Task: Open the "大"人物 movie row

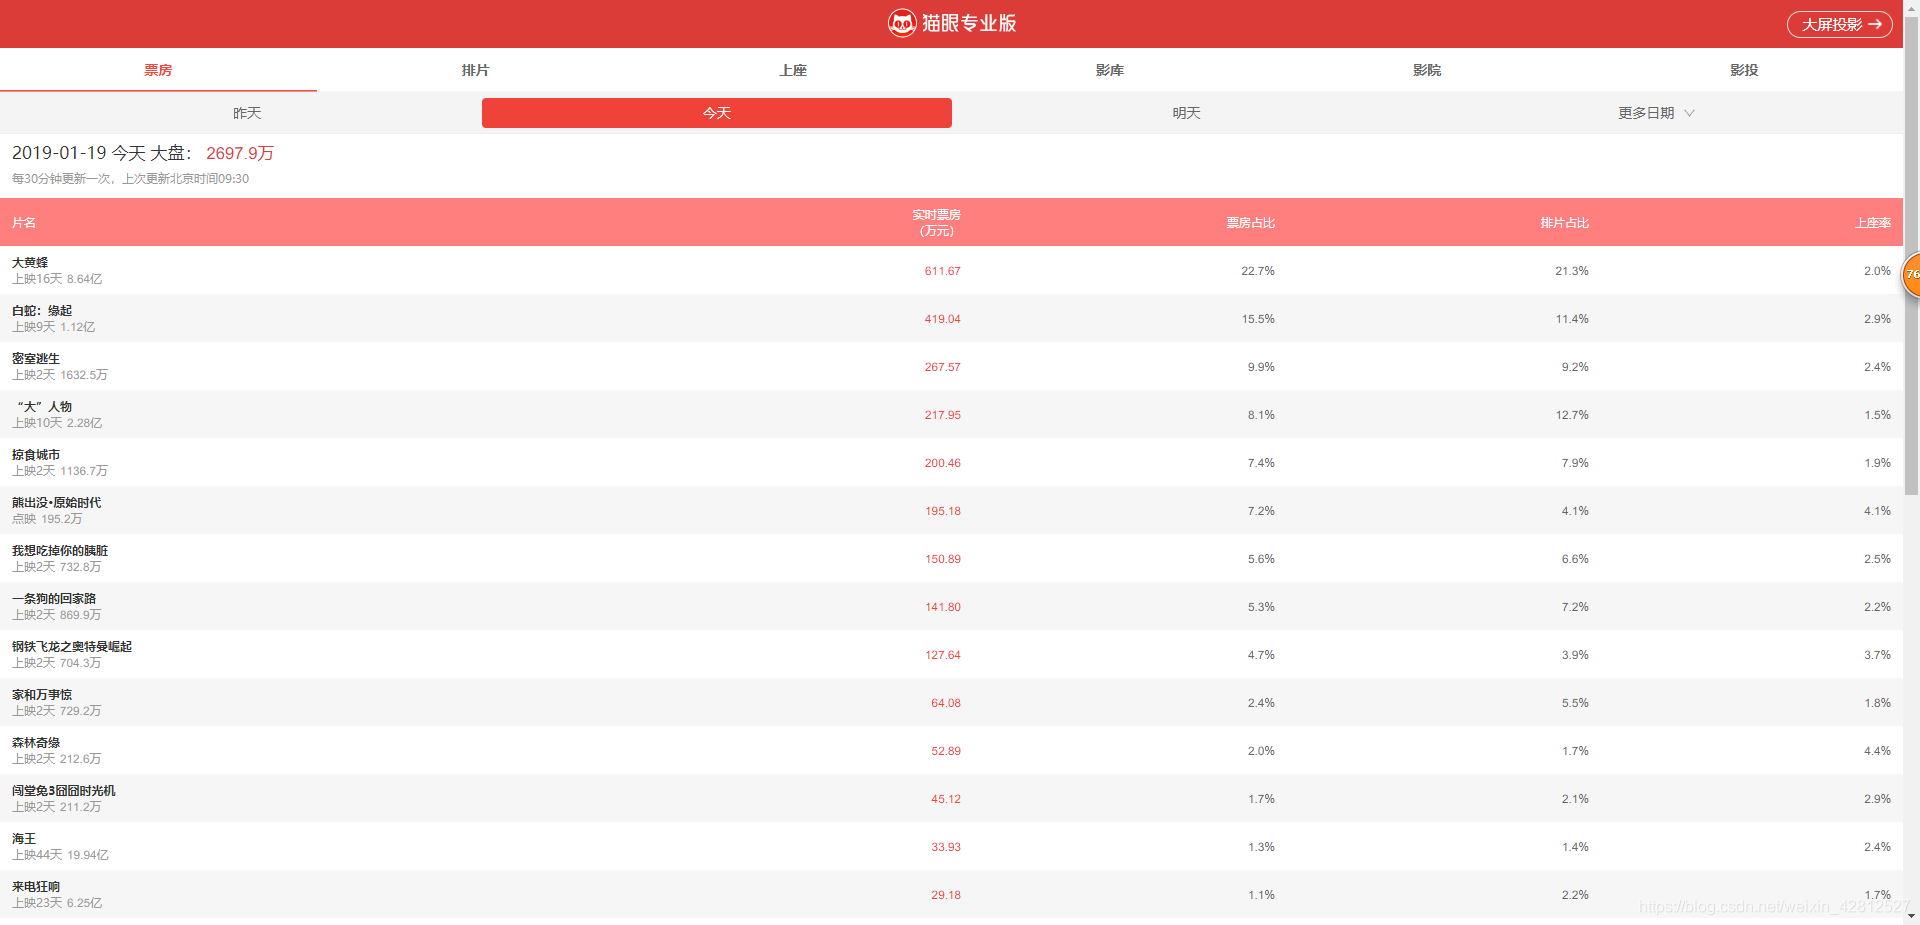Action: point(951,414)
